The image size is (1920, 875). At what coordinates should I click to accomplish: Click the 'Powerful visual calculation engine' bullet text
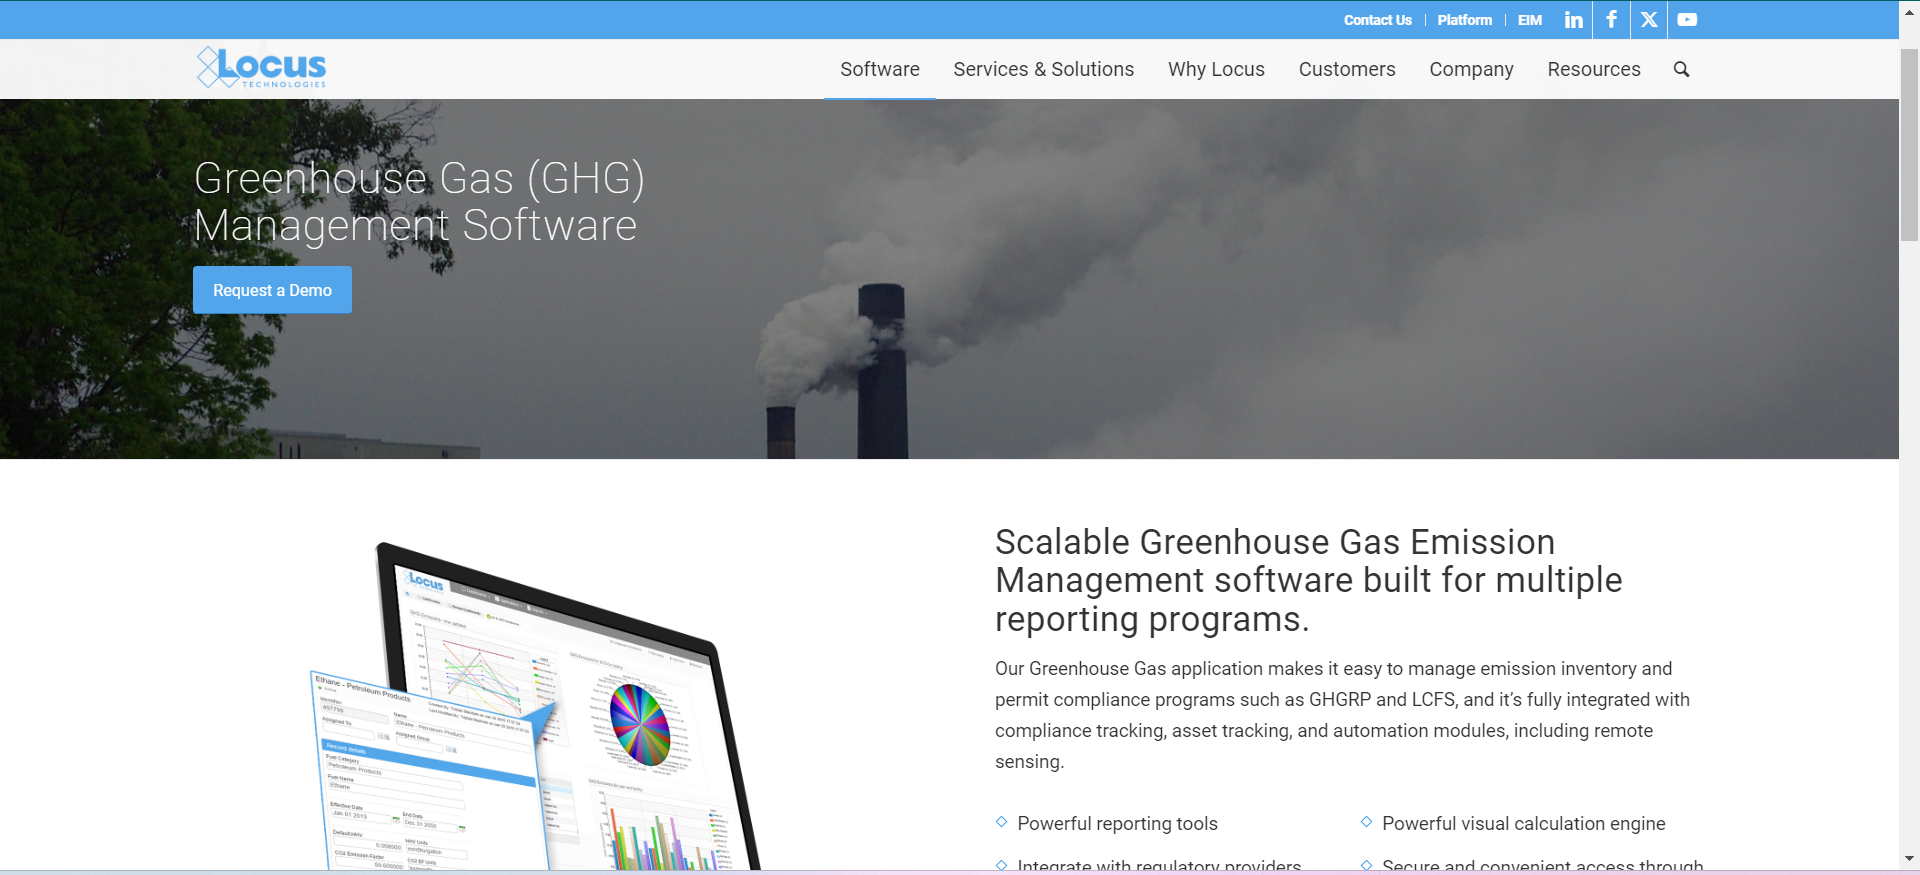(1523, 823)
